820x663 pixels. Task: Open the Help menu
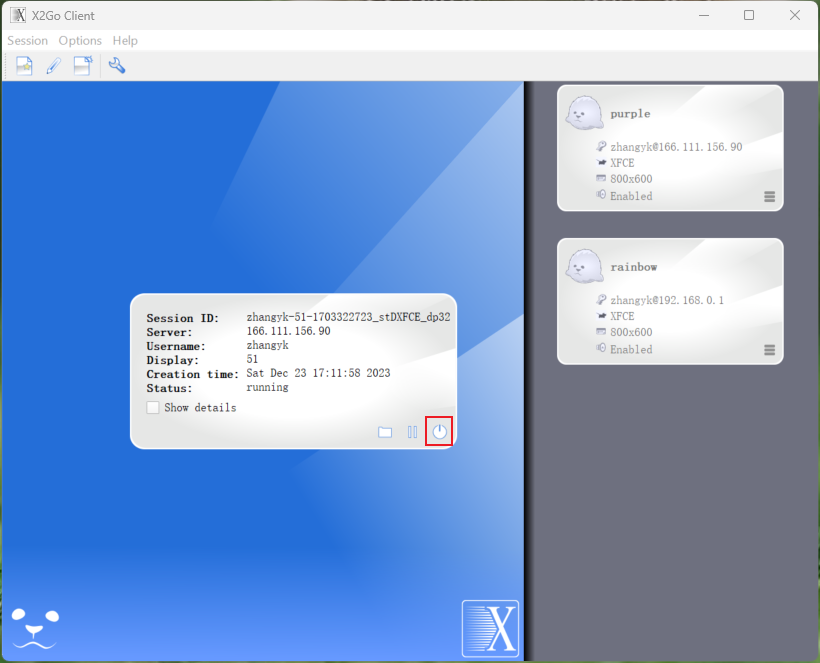tap(125, 41)
